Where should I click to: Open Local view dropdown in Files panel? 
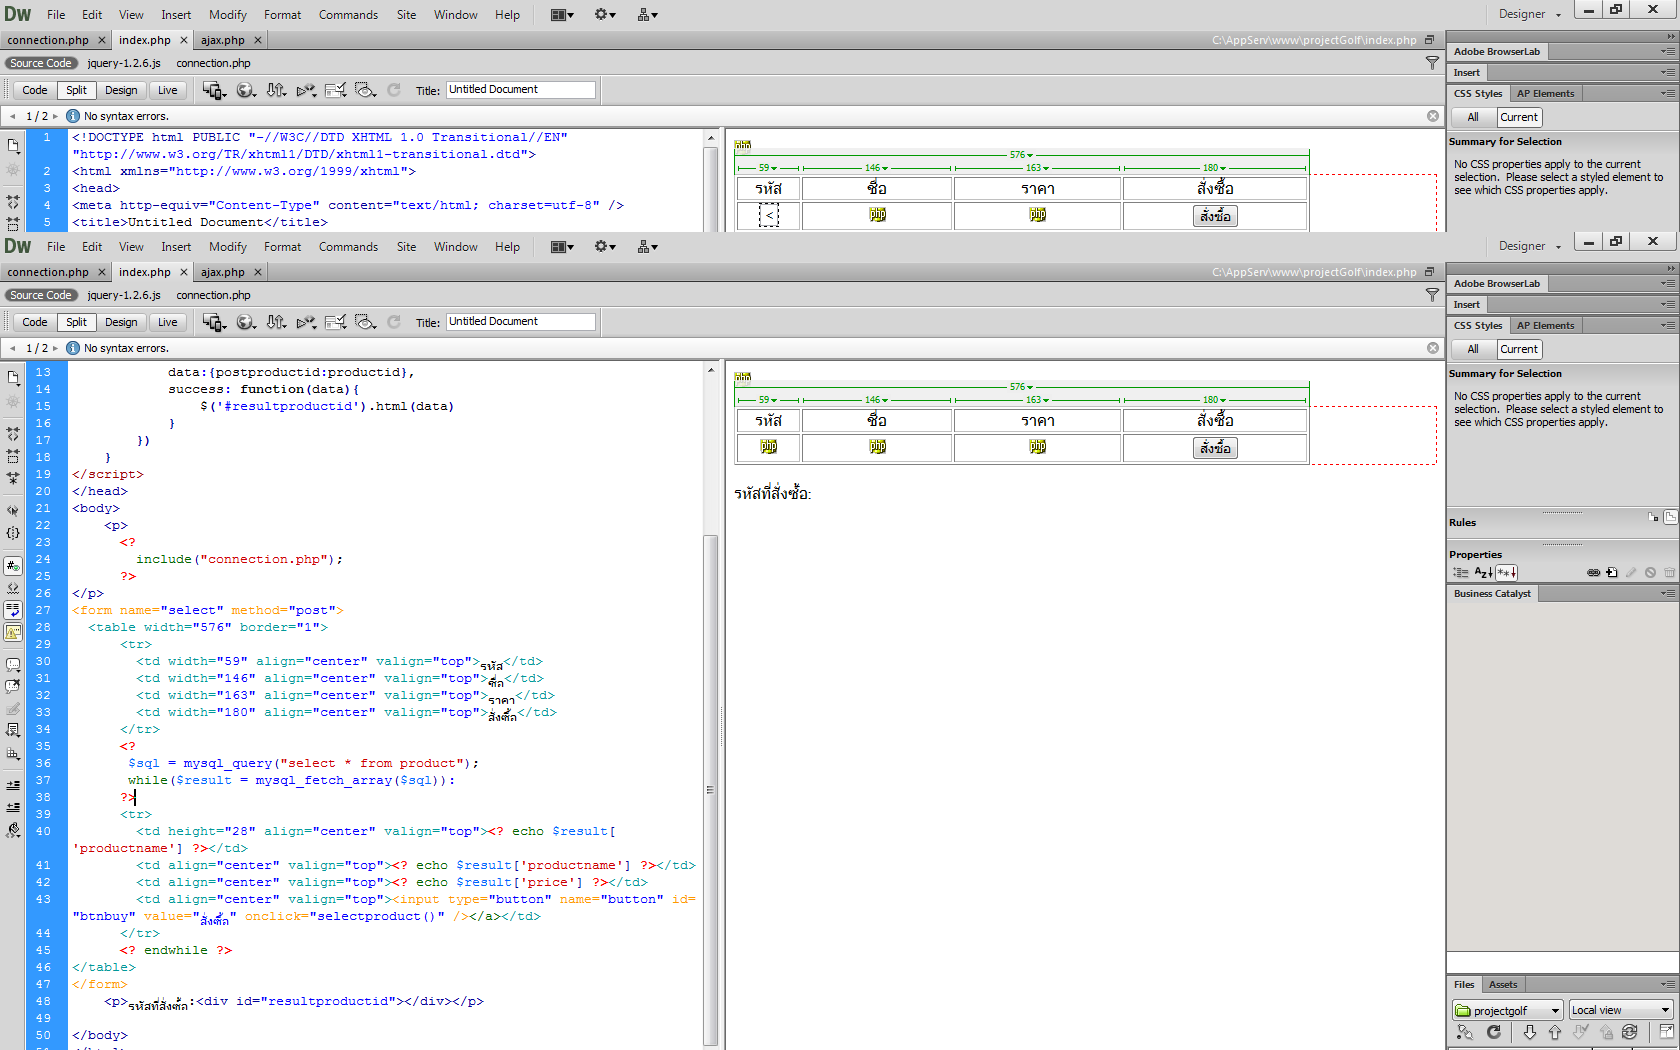point(1621,1010)
